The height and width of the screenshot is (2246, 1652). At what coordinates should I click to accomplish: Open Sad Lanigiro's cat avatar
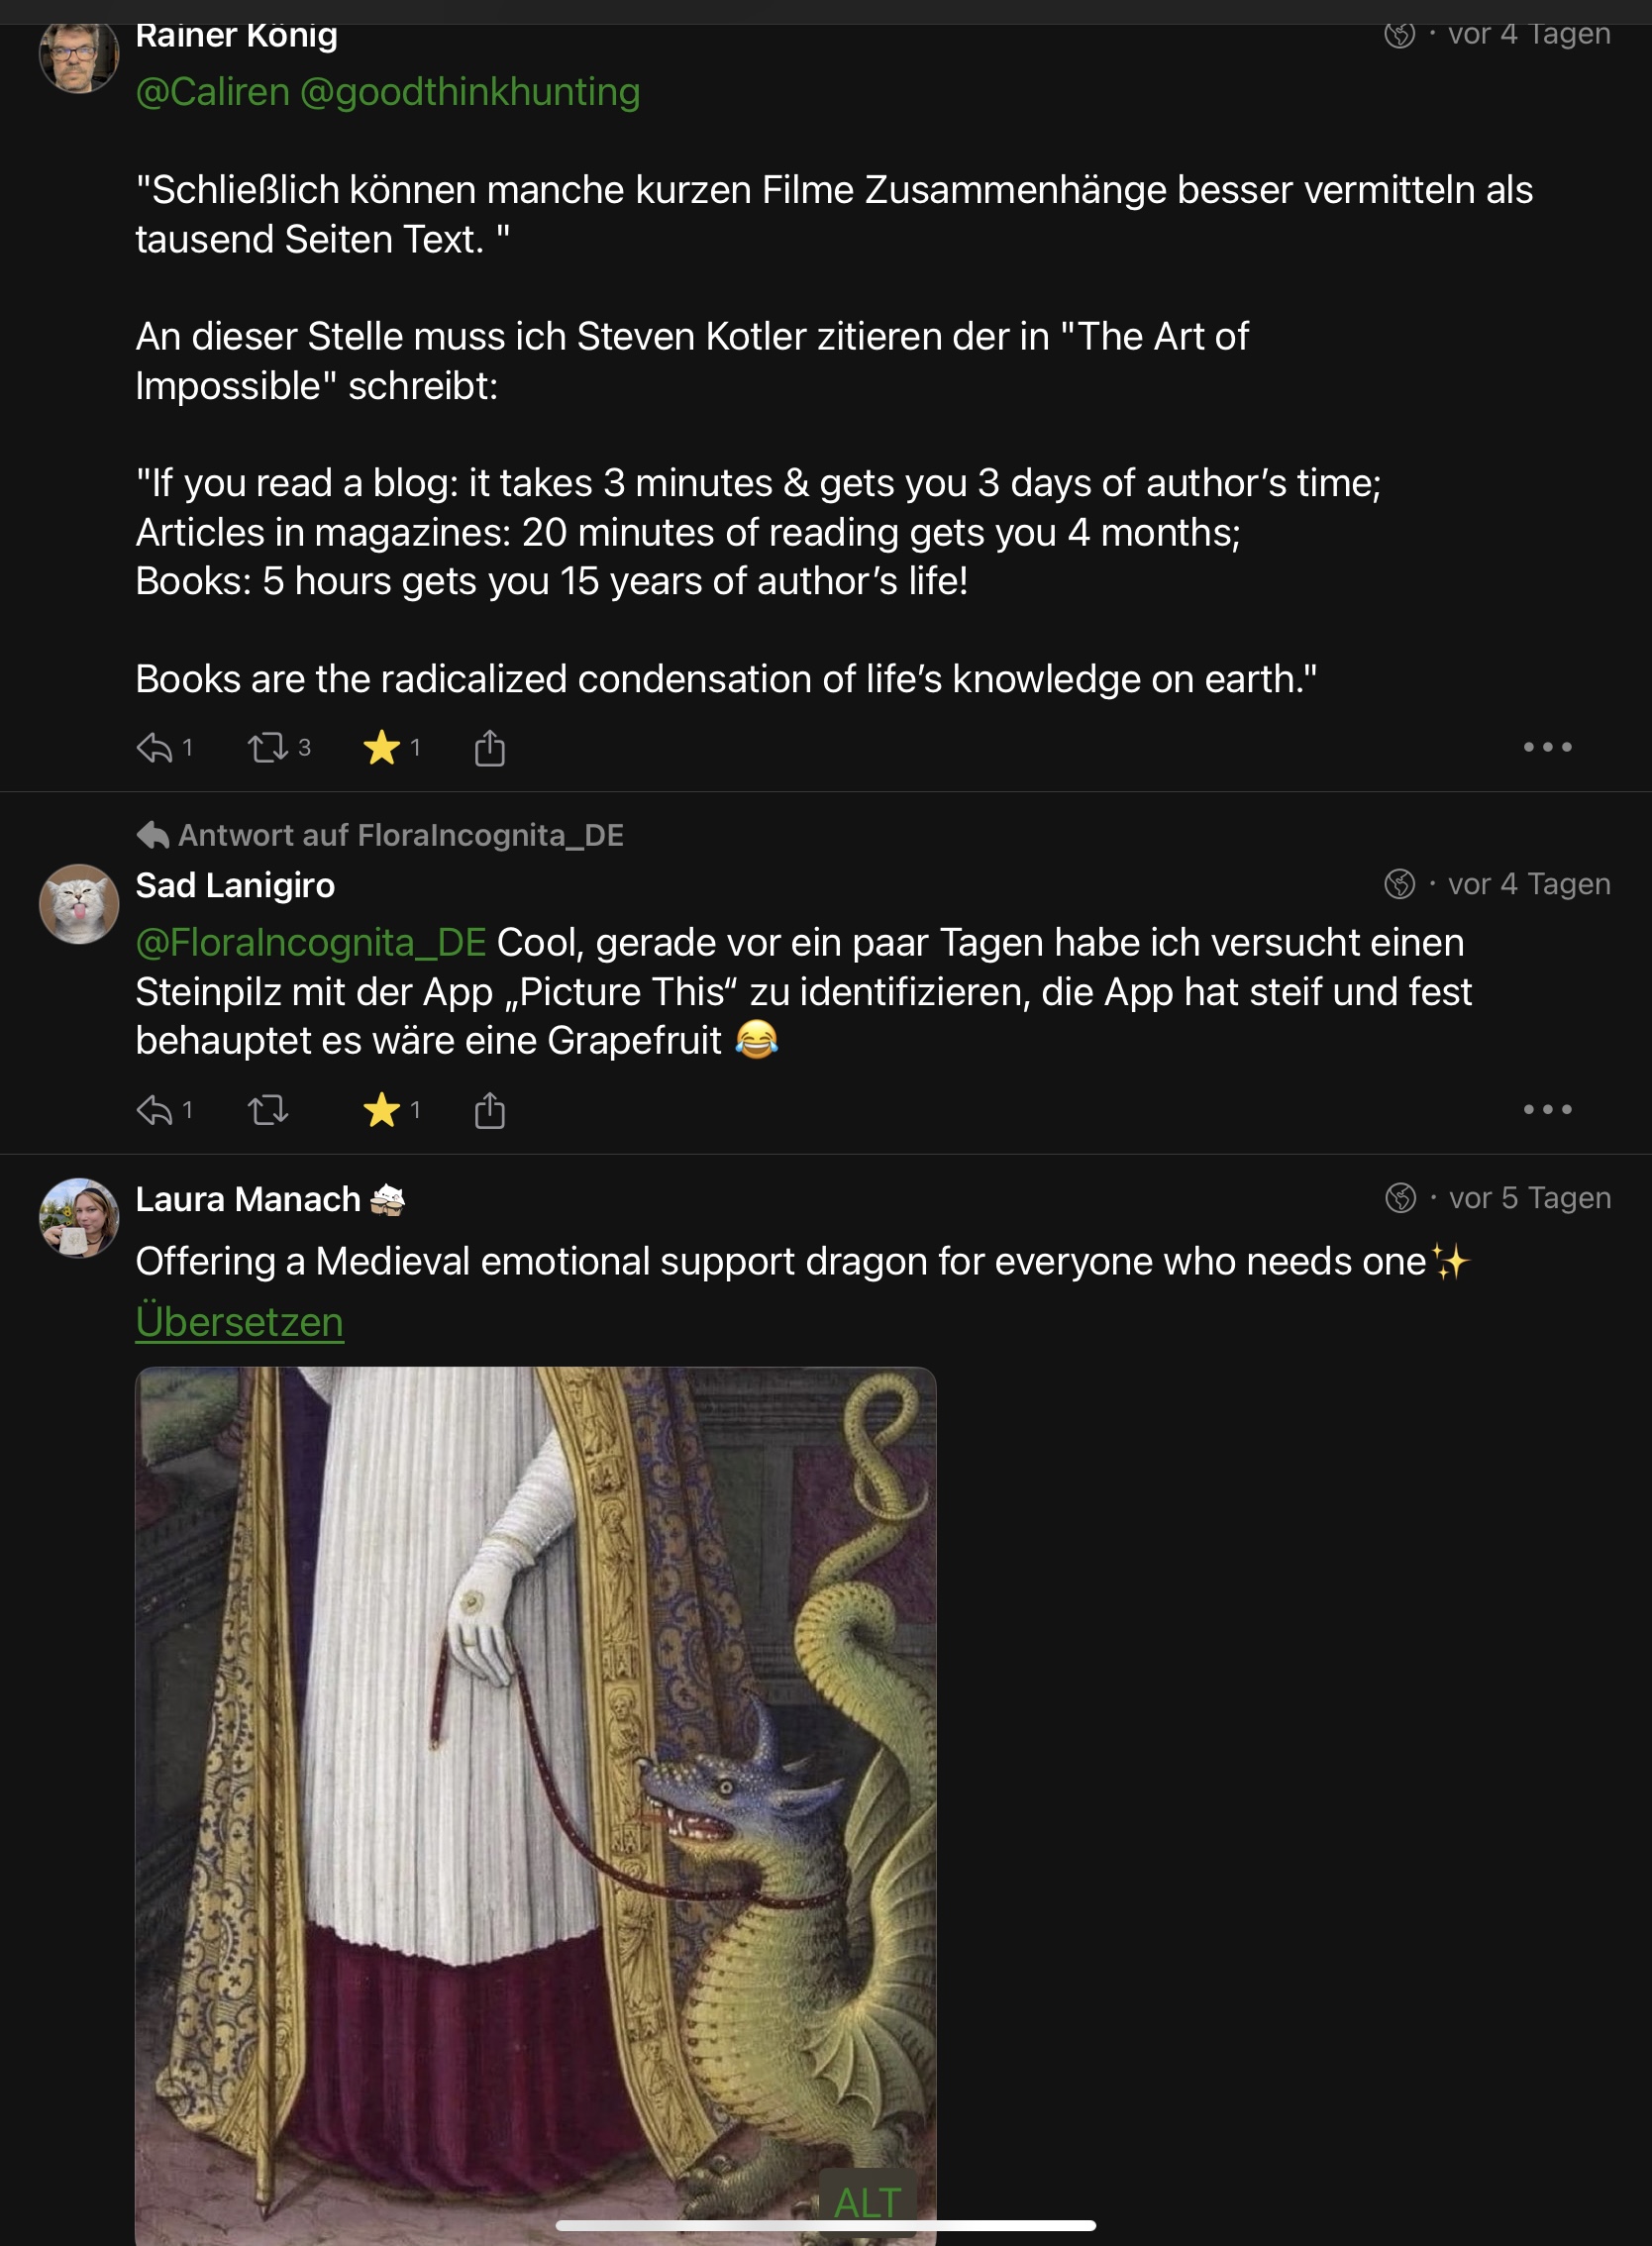(x=79, y=904)
